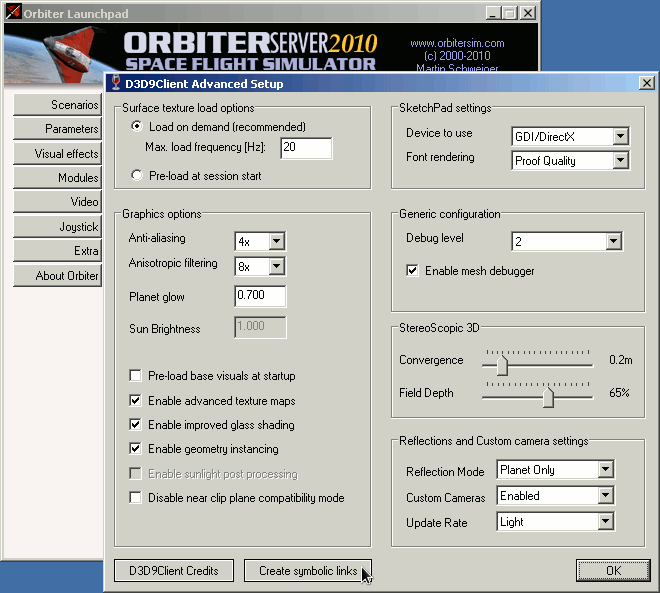
Task: Open About Orbiter in Launchpad
Action: click(x=58, y=276)
